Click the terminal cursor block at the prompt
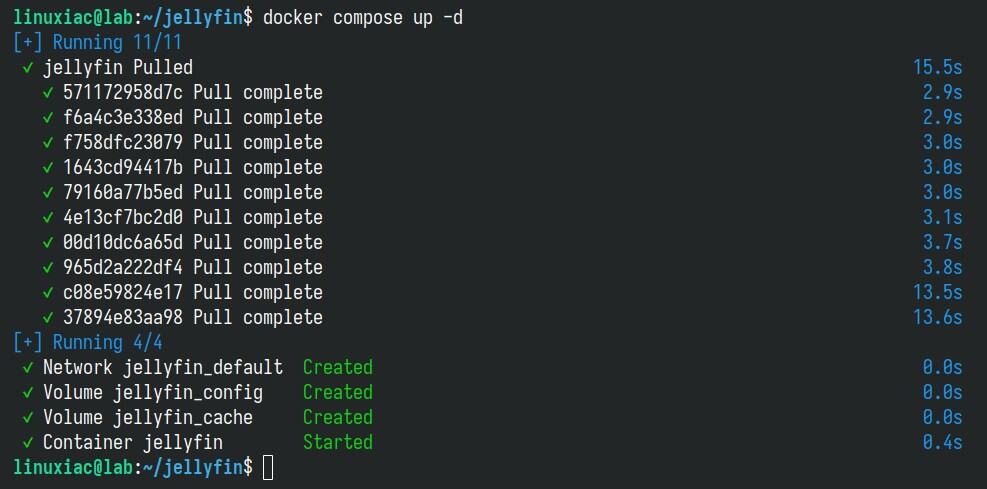Image resolution: width=987 pixels, height=489 pixels. pyautogui.click(x=268, y=467)
